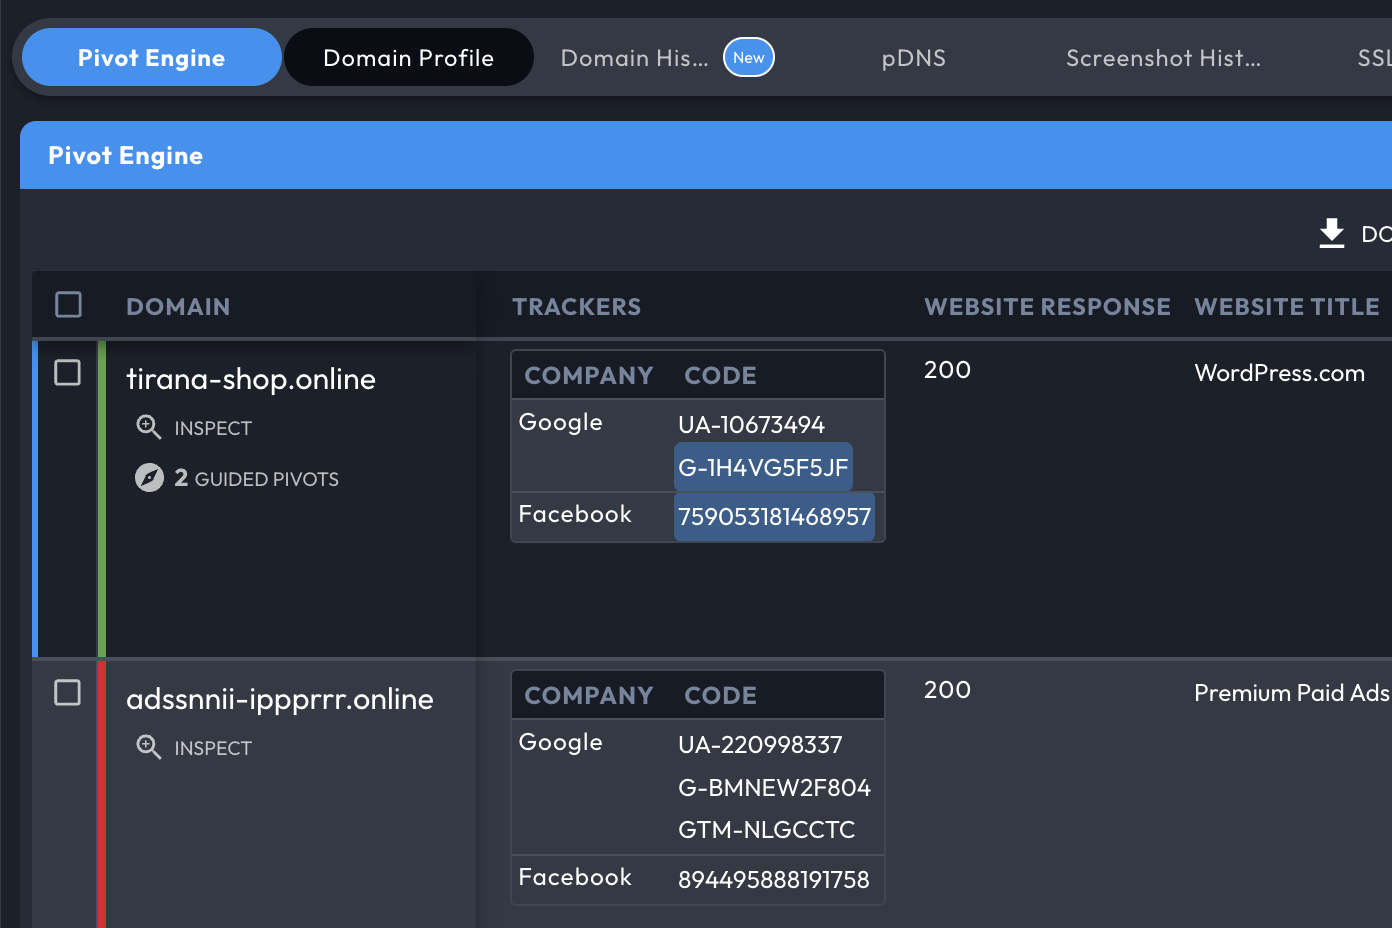Open the 2 Guided Pivots link
The image size is (1392, 928).
[x=257, y=478]
